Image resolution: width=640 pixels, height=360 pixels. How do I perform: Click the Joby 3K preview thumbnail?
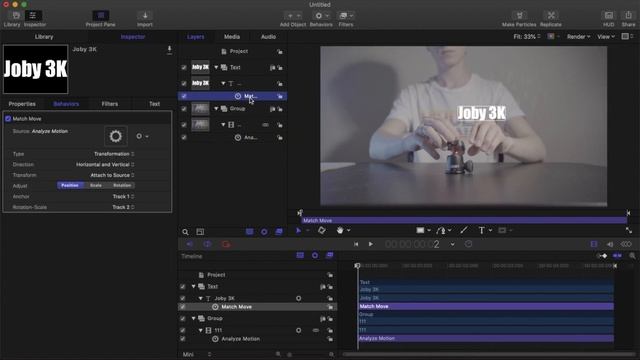[x=36, y=69]
